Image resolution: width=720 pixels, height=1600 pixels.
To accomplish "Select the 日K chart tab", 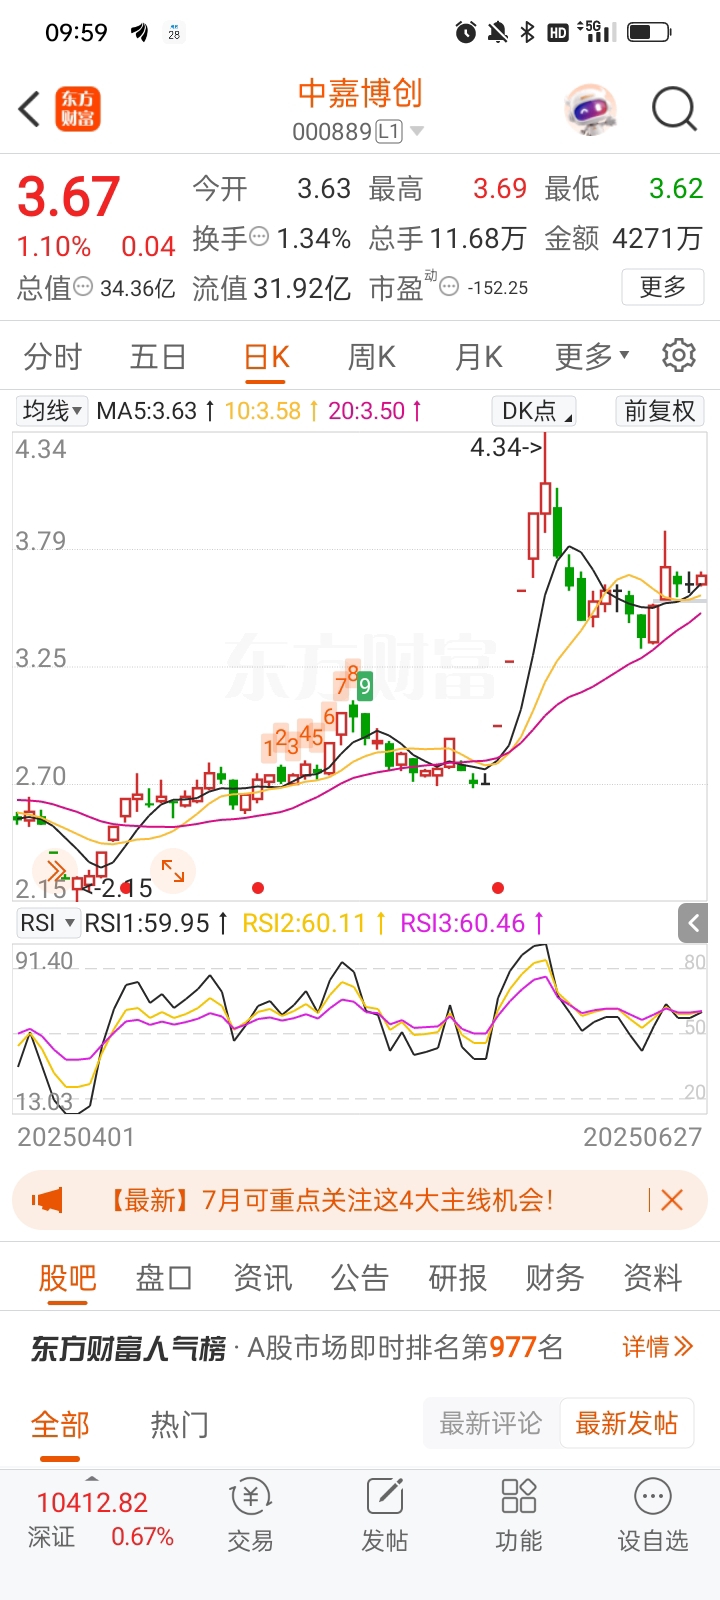I will pyautogui.click(x=266, y=356).
